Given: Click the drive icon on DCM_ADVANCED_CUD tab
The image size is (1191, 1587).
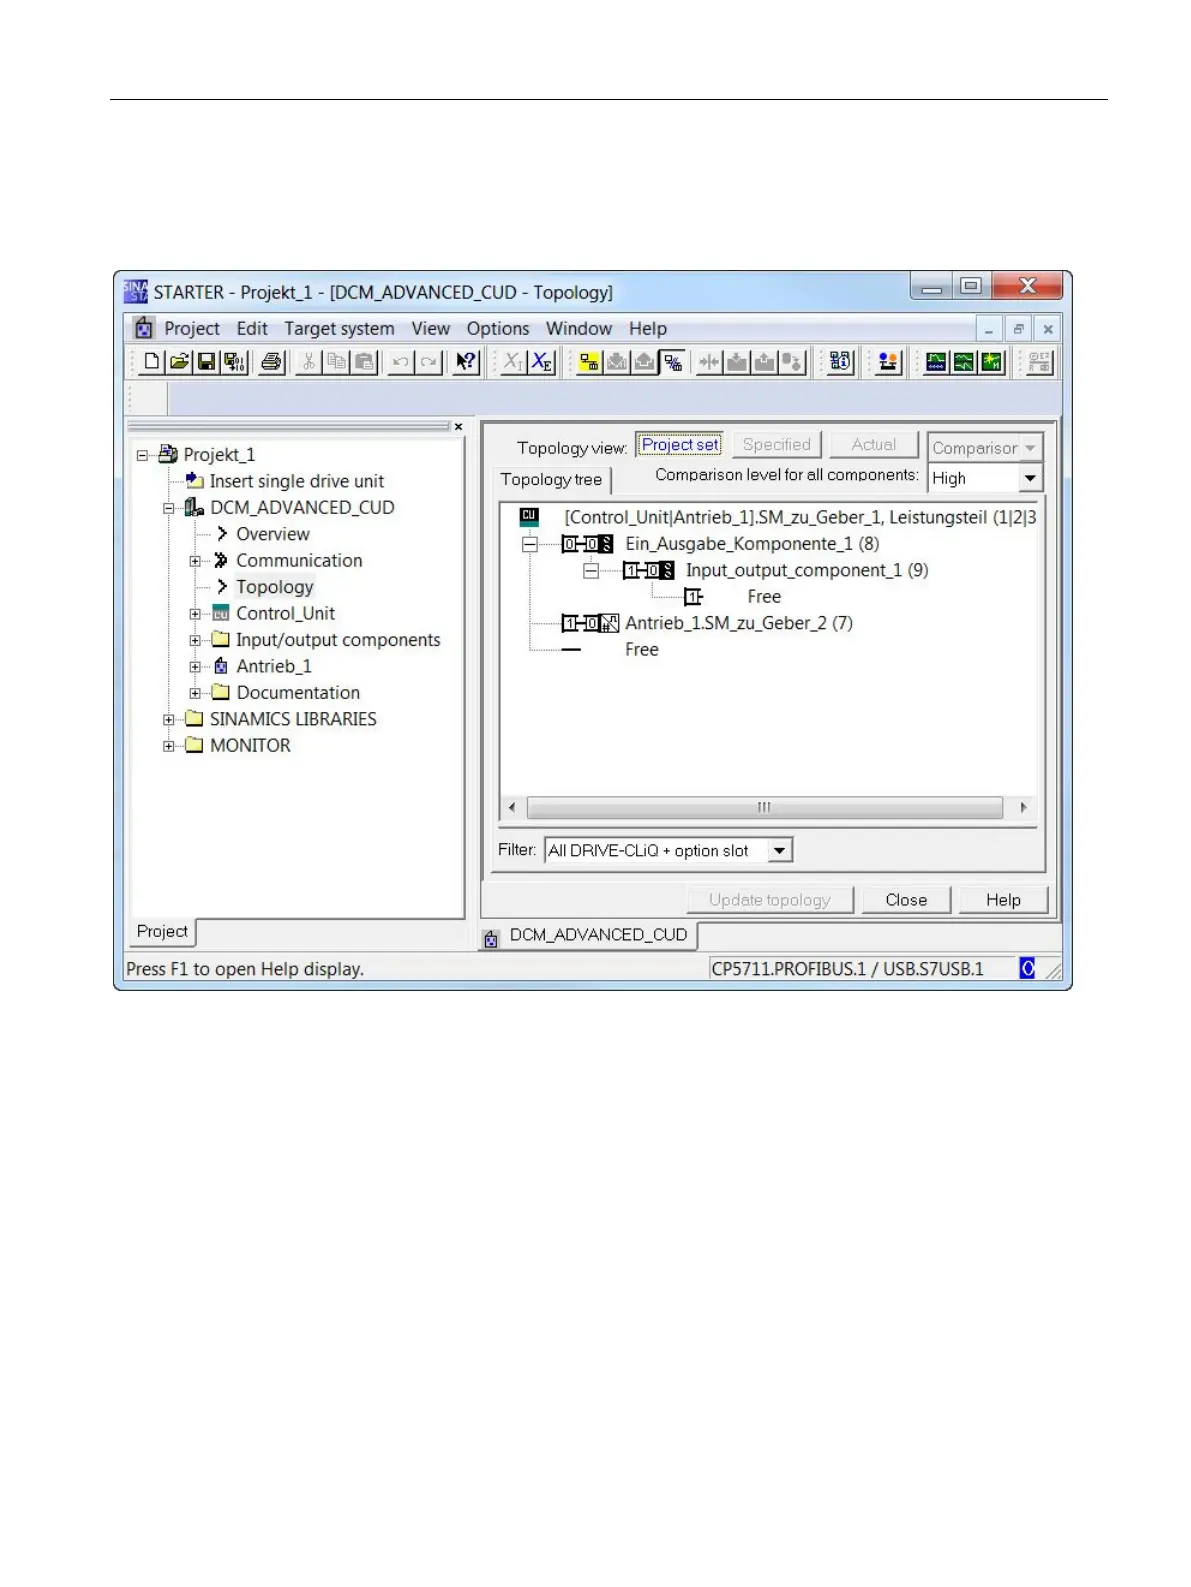Looking at the screenshot, I should pos(491,938).
